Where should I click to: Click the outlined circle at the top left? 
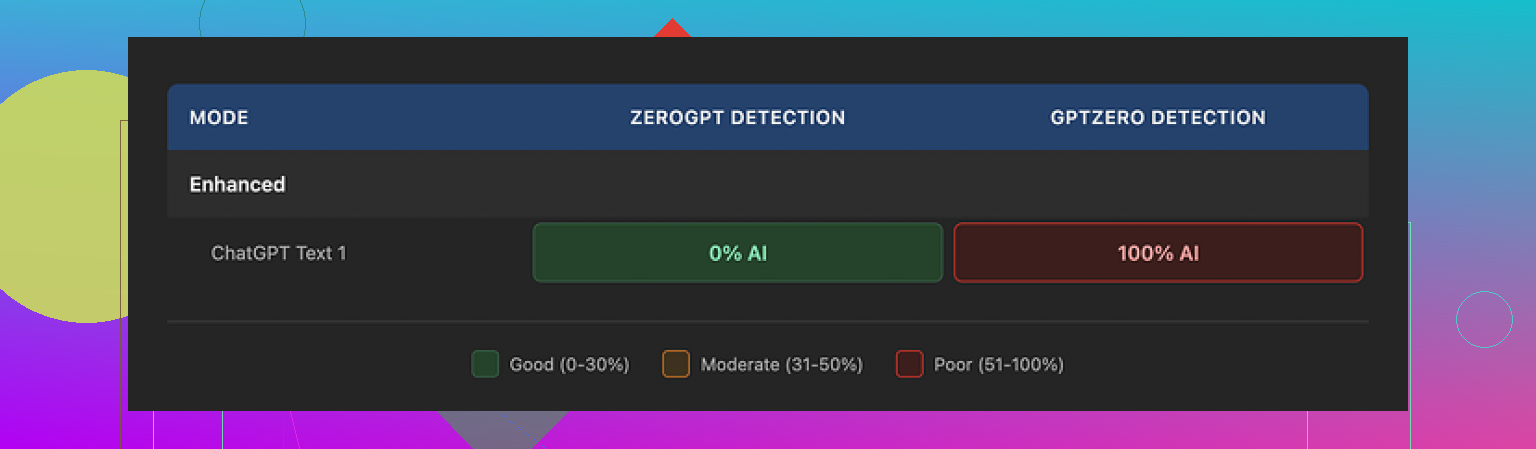[250, 22]
